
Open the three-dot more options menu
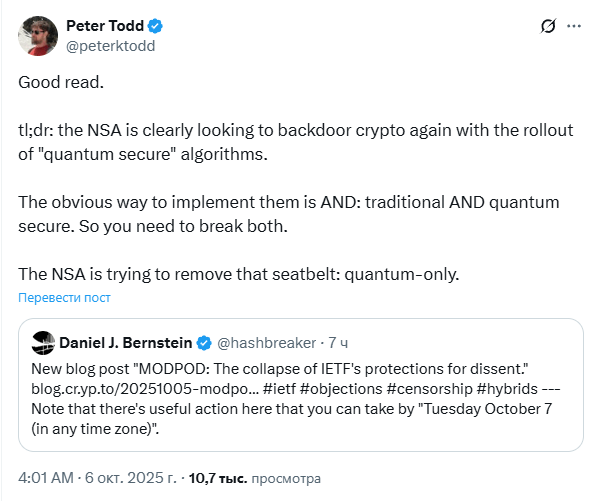click(574, 27)
